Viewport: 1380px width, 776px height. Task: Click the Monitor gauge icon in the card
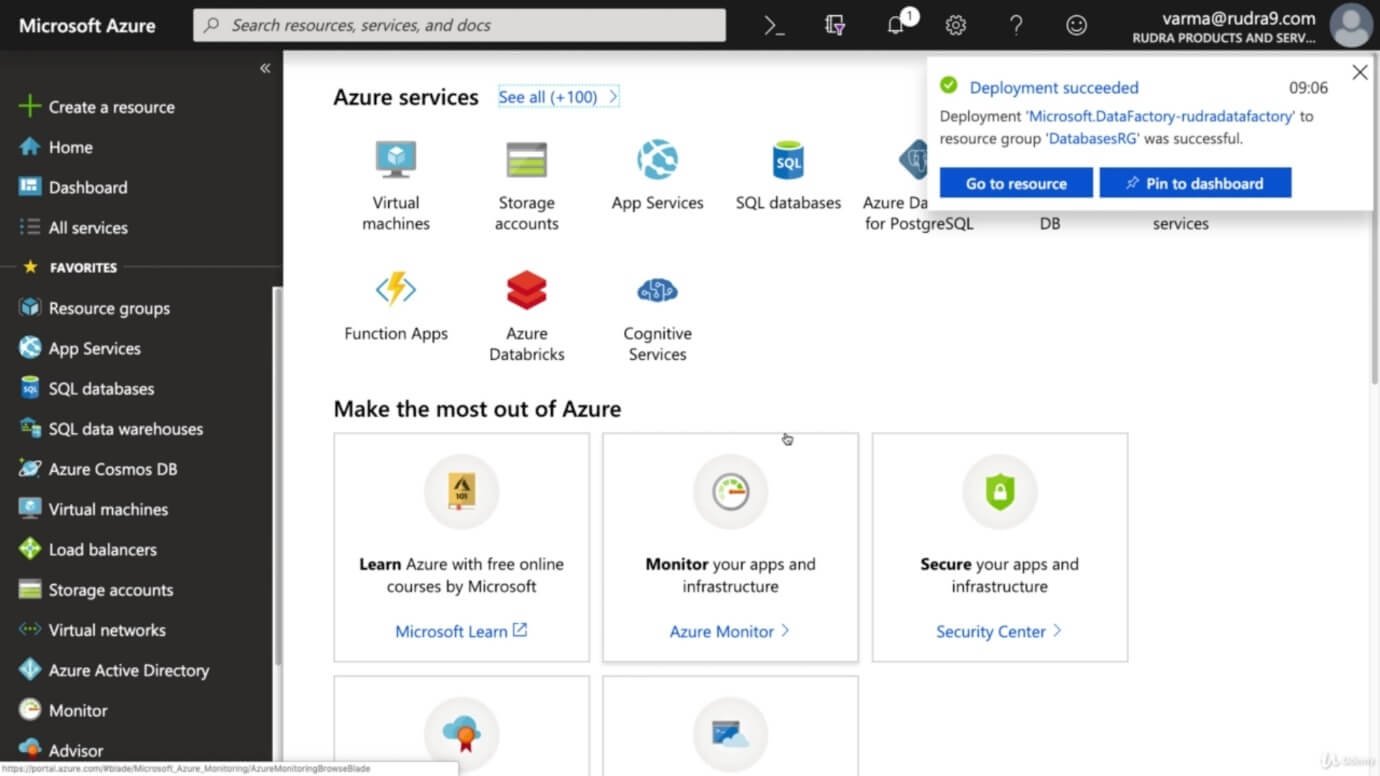[730, 491]
